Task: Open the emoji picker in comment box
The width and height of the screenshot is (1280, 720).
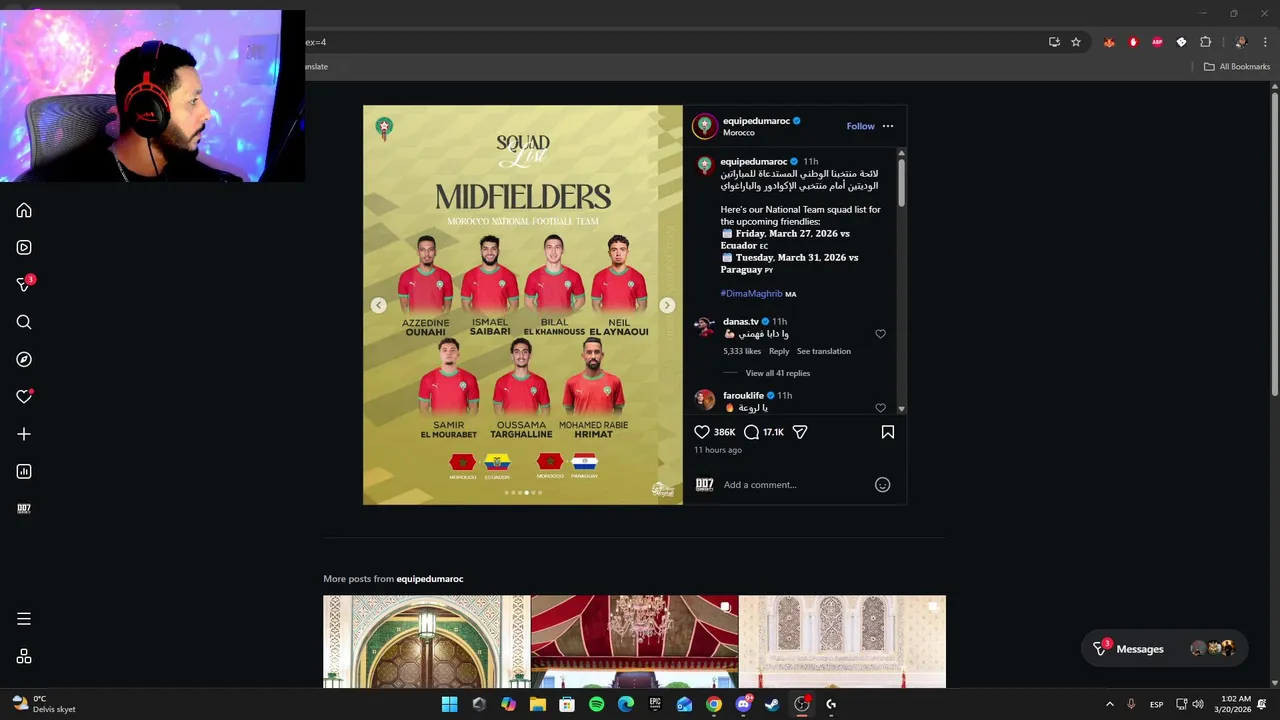Action: [x=882, y=485]
